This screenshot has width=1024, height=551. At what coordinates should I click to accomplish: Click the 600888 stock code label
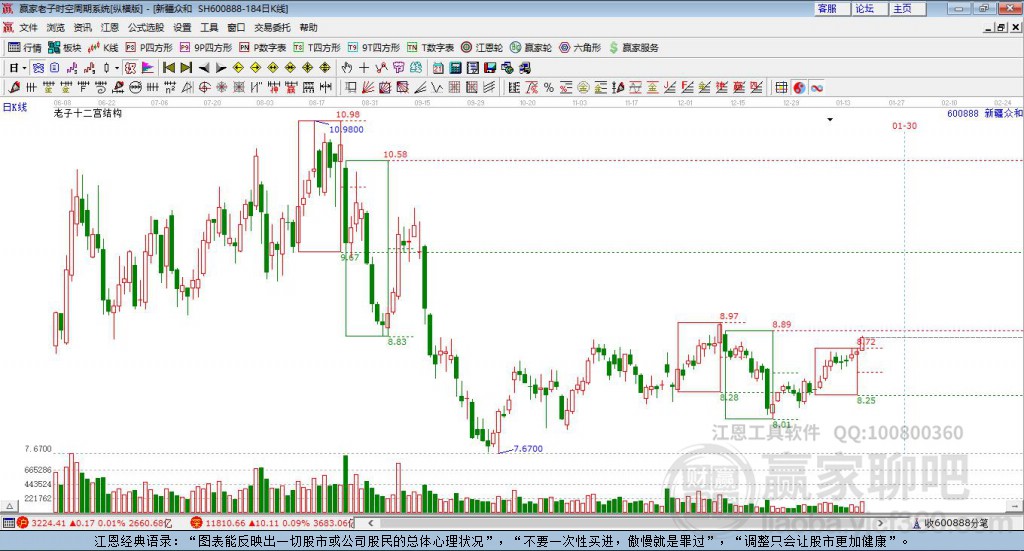963,113
